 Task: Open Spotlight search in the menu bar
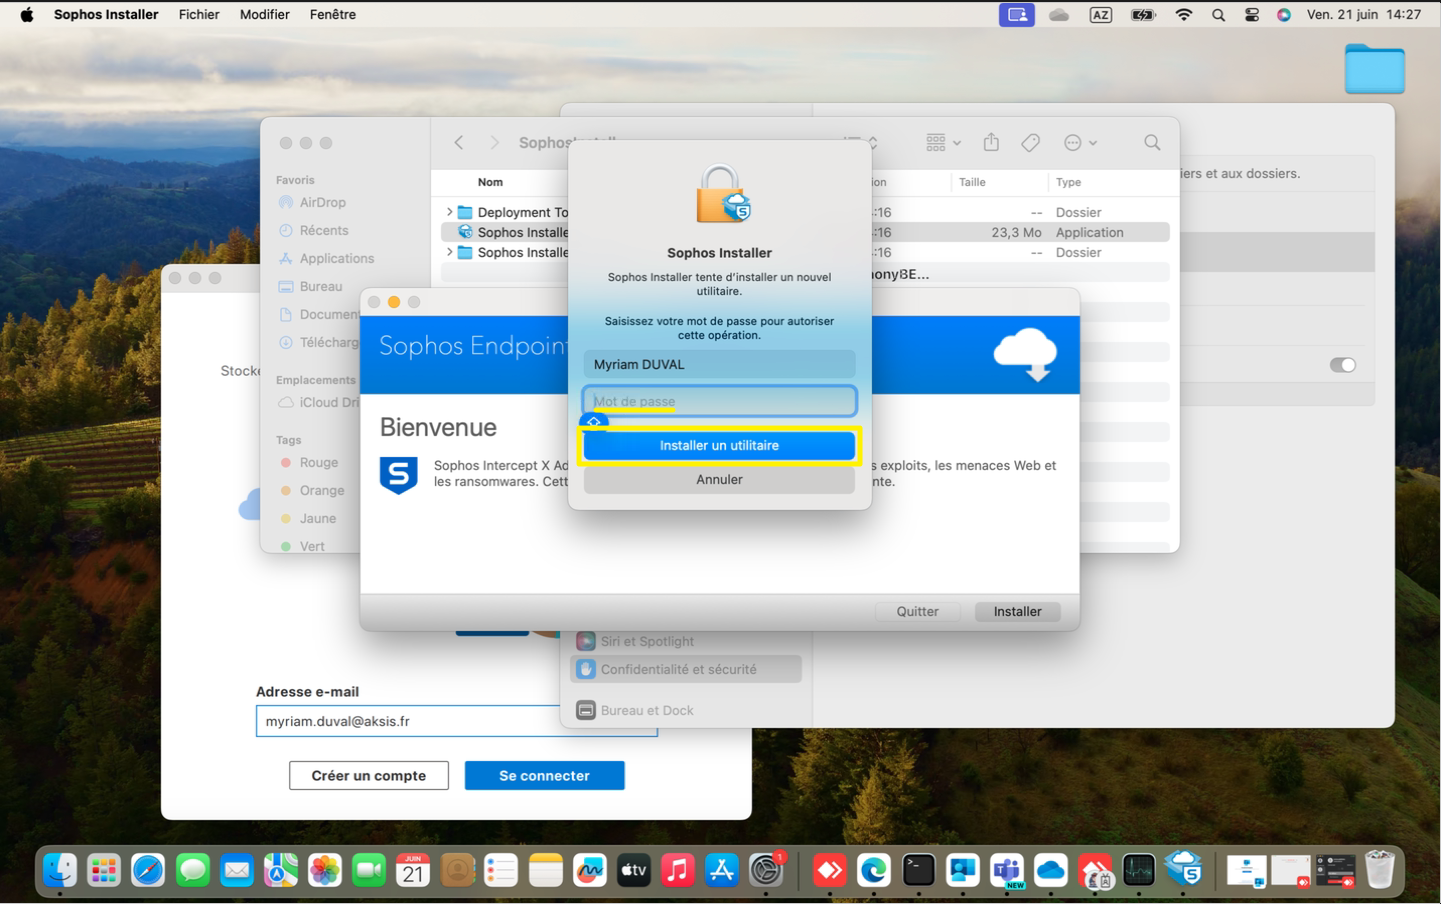1218,15
